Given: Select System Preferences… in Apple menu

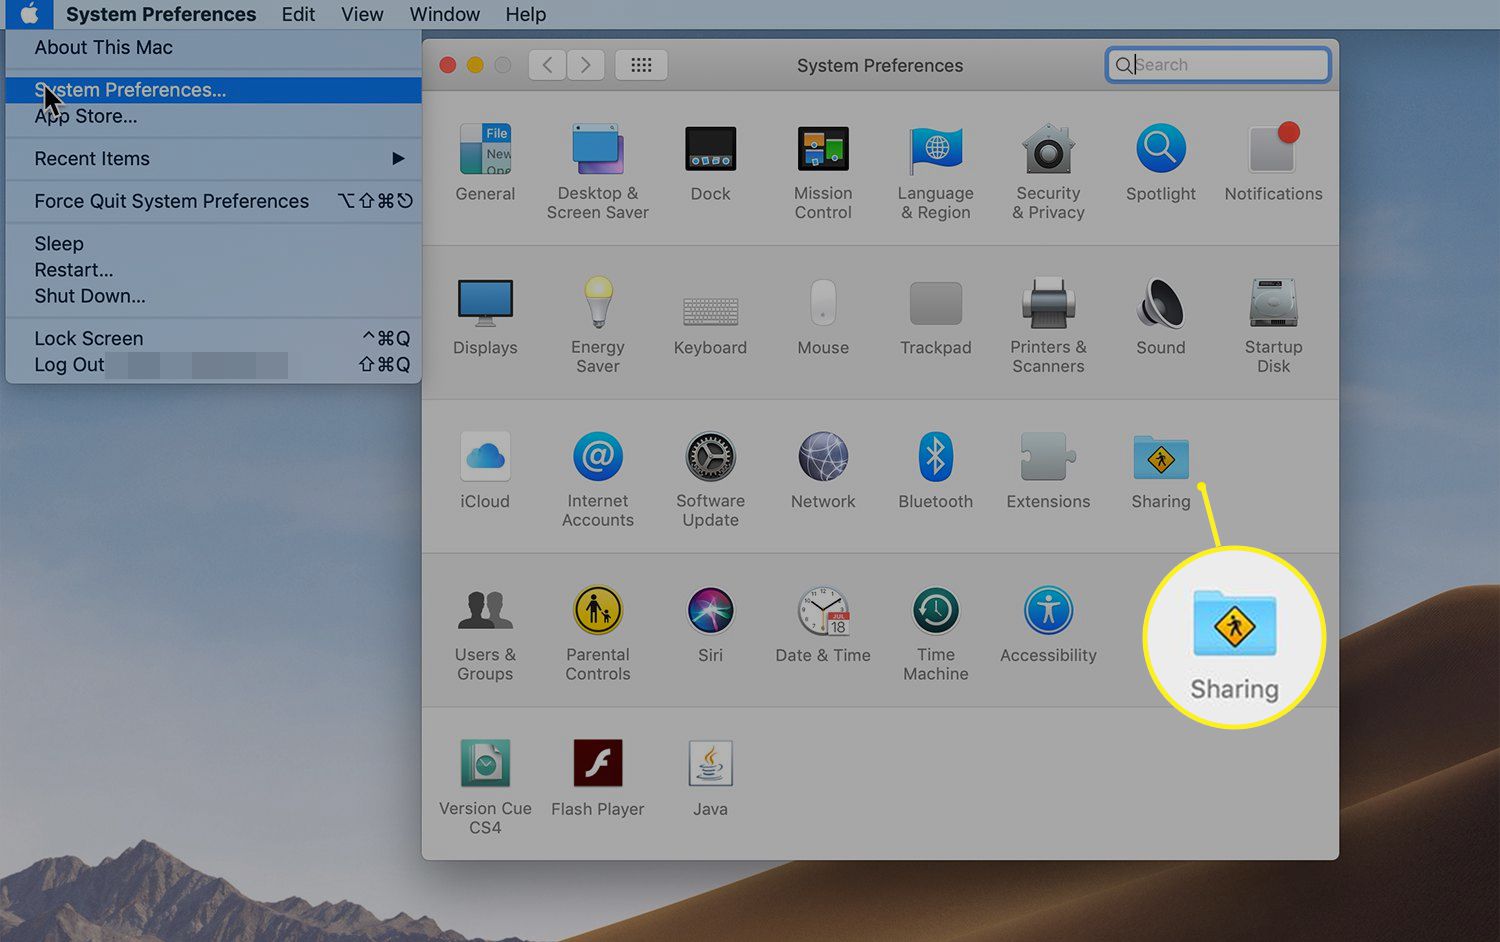Looking at the screenshot, I should pos(213,90).
